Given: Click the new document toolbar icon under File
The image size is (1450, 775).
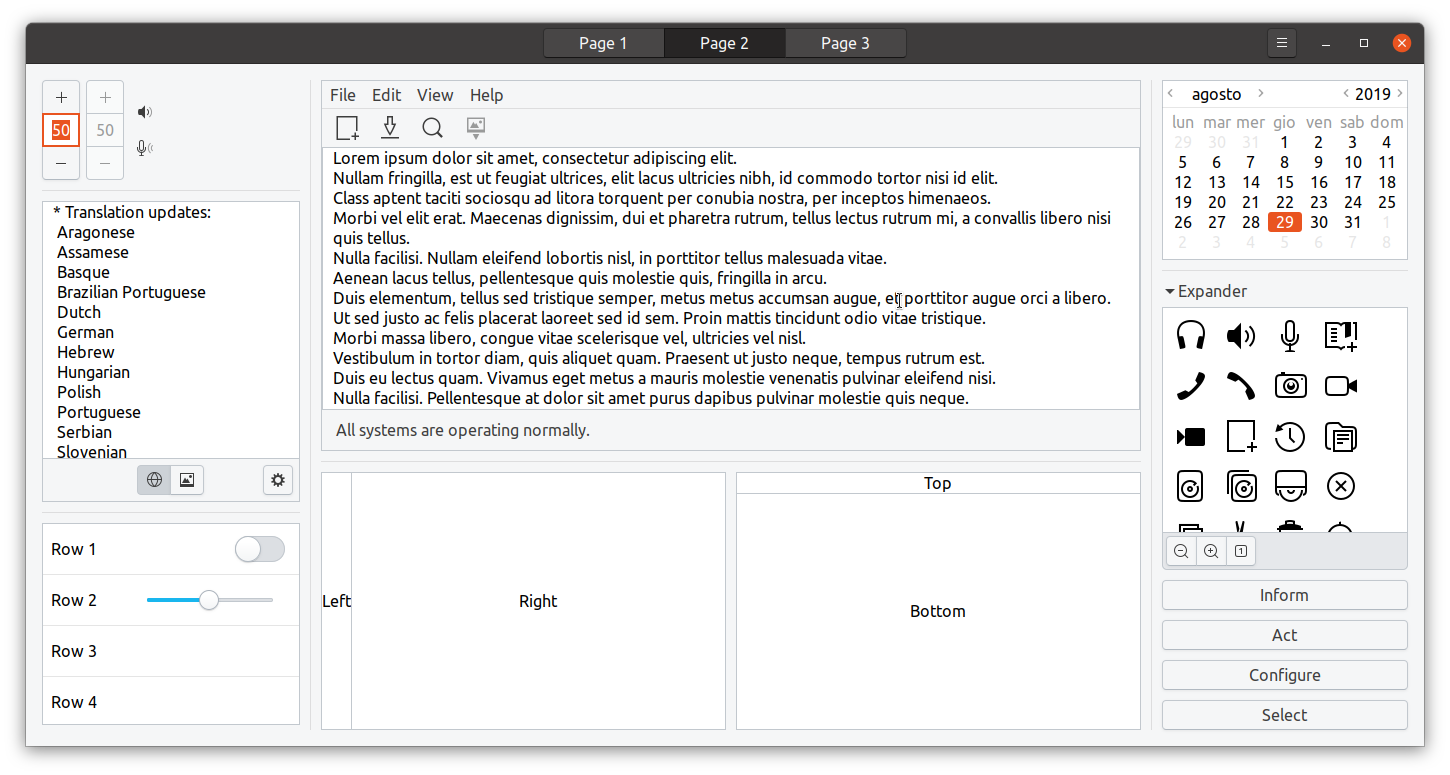Looking at the screenshot, I should (x=347, y=128).
